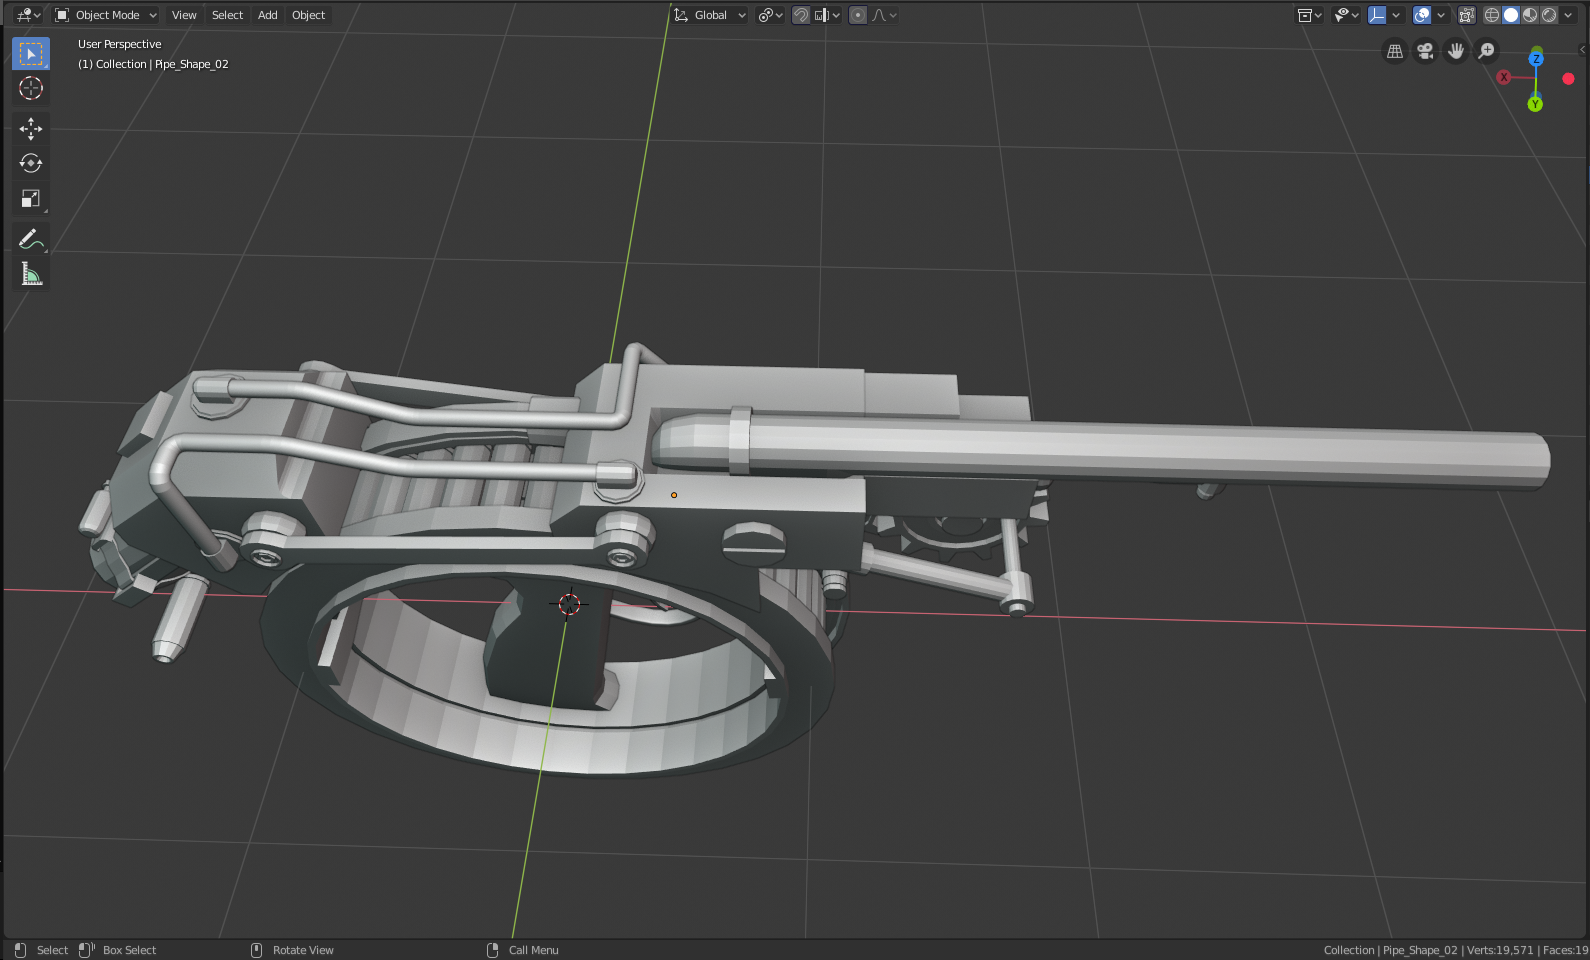Image resolution: width=1590 pixels, height=960 pixels.
Task: Toggle show gizmos button
Action: click(x=1378, y=15)
